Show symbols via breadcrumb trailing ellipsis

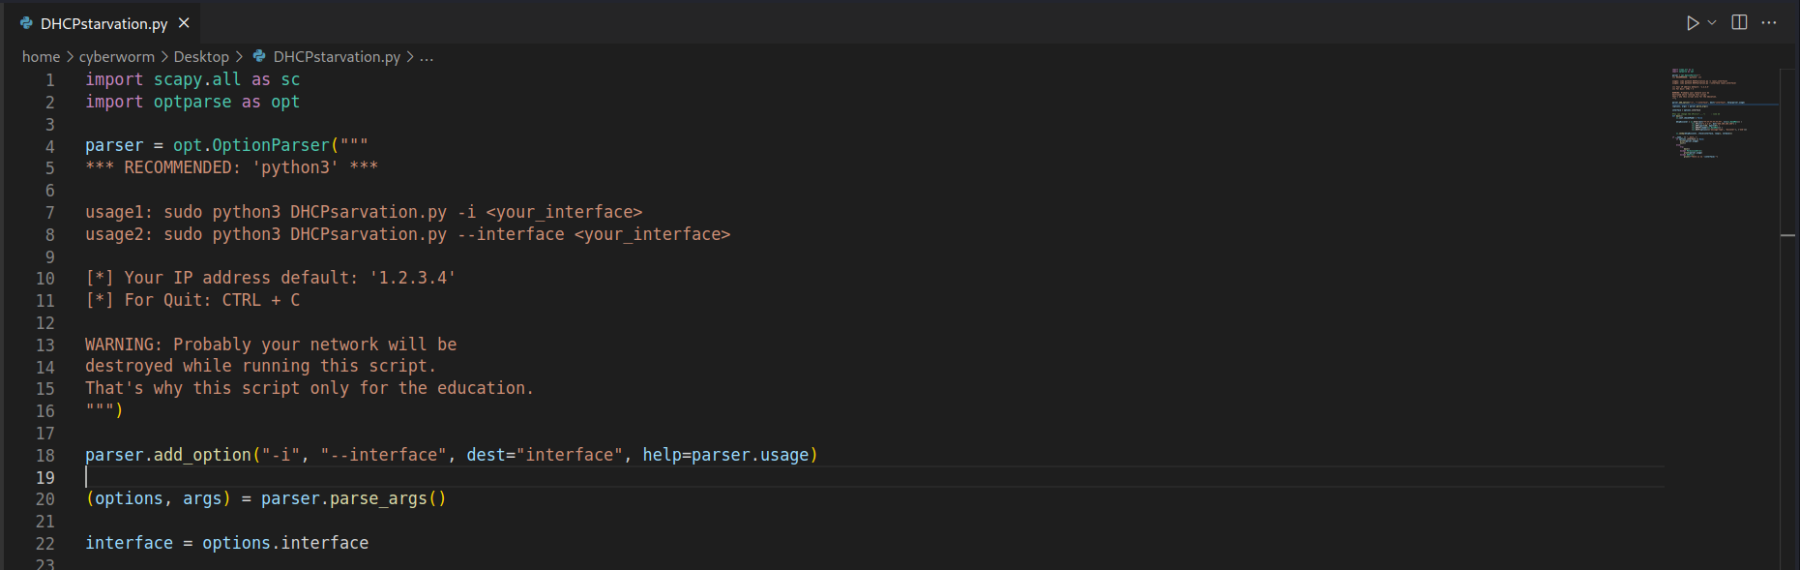(427, 57)
